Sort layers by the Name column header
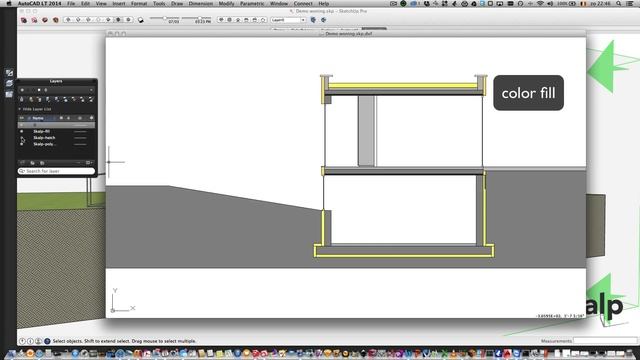 (38, 118)
